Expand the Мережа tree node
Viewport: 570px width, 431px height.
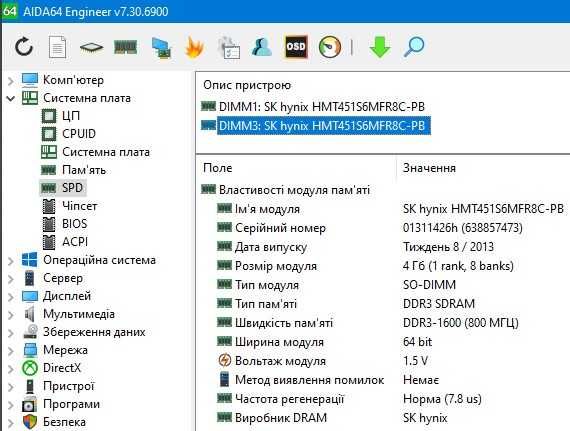(11, 351)
